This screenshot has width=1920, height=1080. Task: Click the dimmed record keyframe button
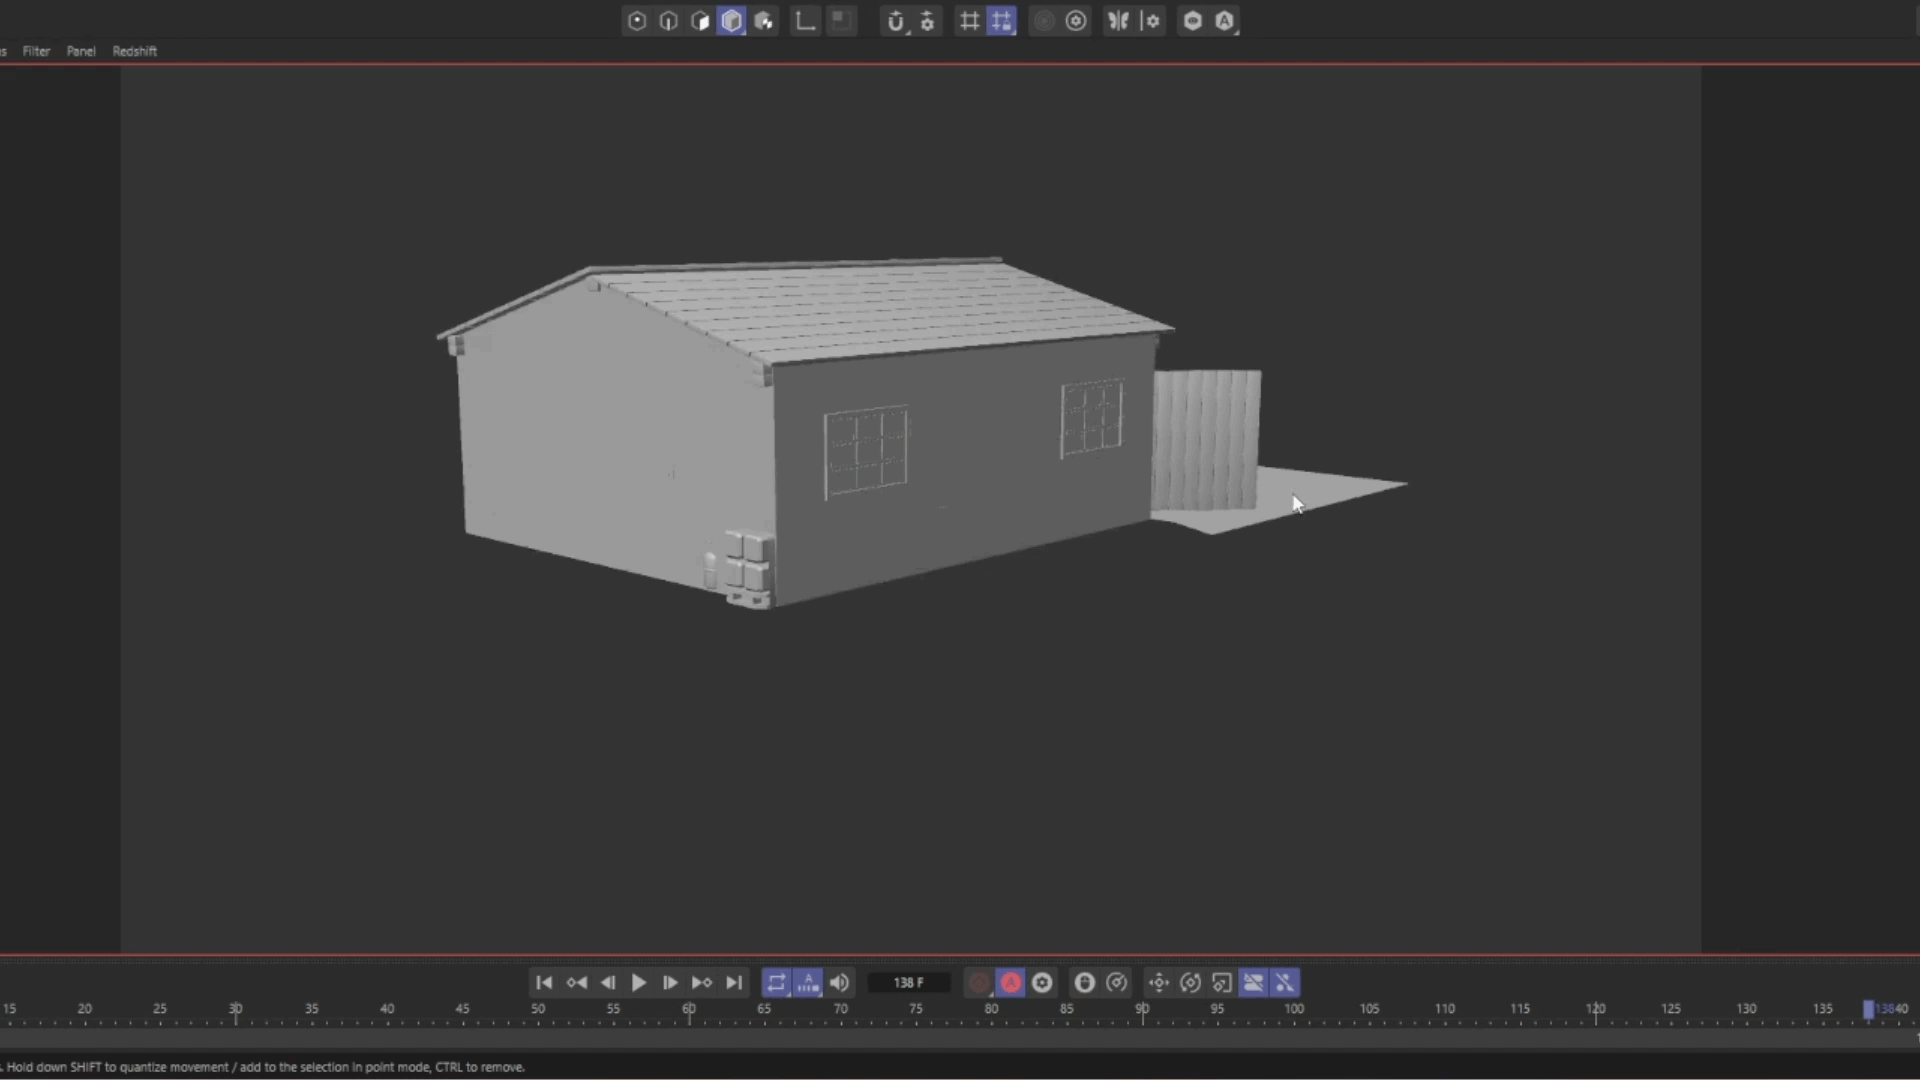tap(979, 983)
